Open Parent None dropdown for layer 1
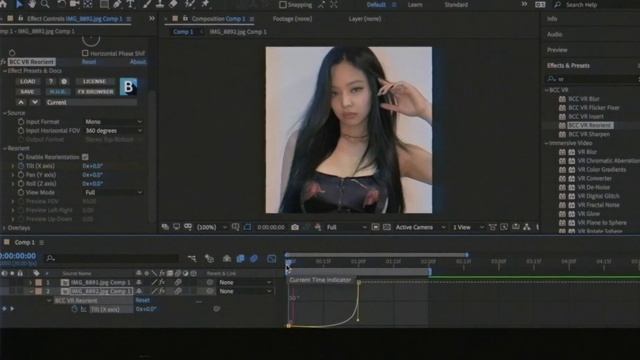This screenshot has width=640, height=360. [x=245, y=282]
